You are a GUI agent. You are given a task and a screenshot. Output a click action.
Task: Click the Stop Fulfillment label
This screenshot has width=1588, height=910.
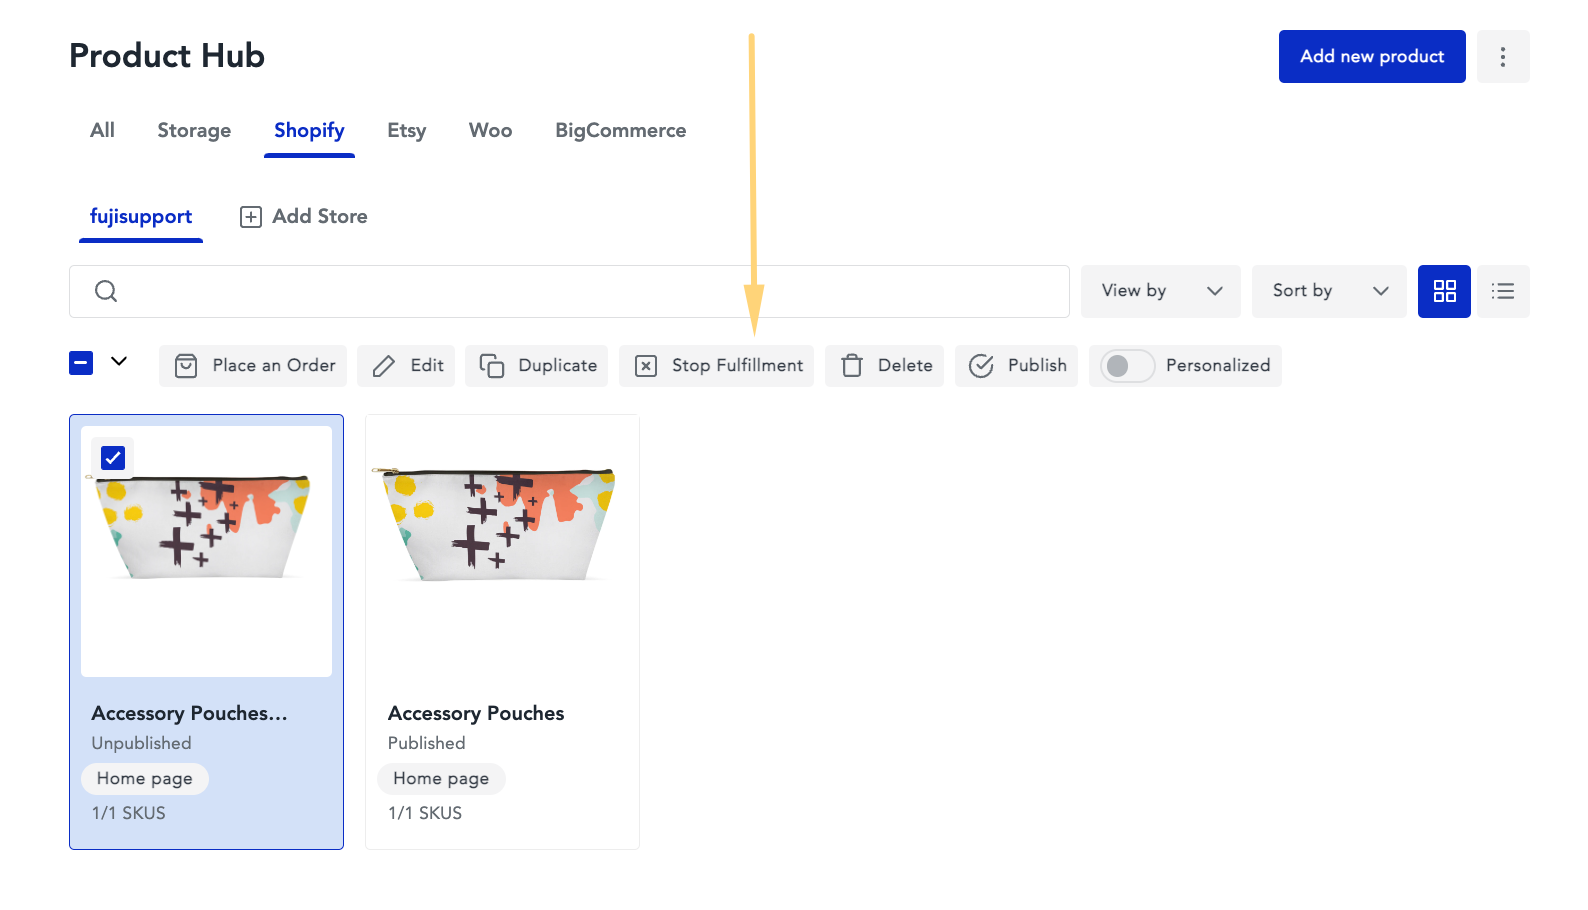point(738,366)
